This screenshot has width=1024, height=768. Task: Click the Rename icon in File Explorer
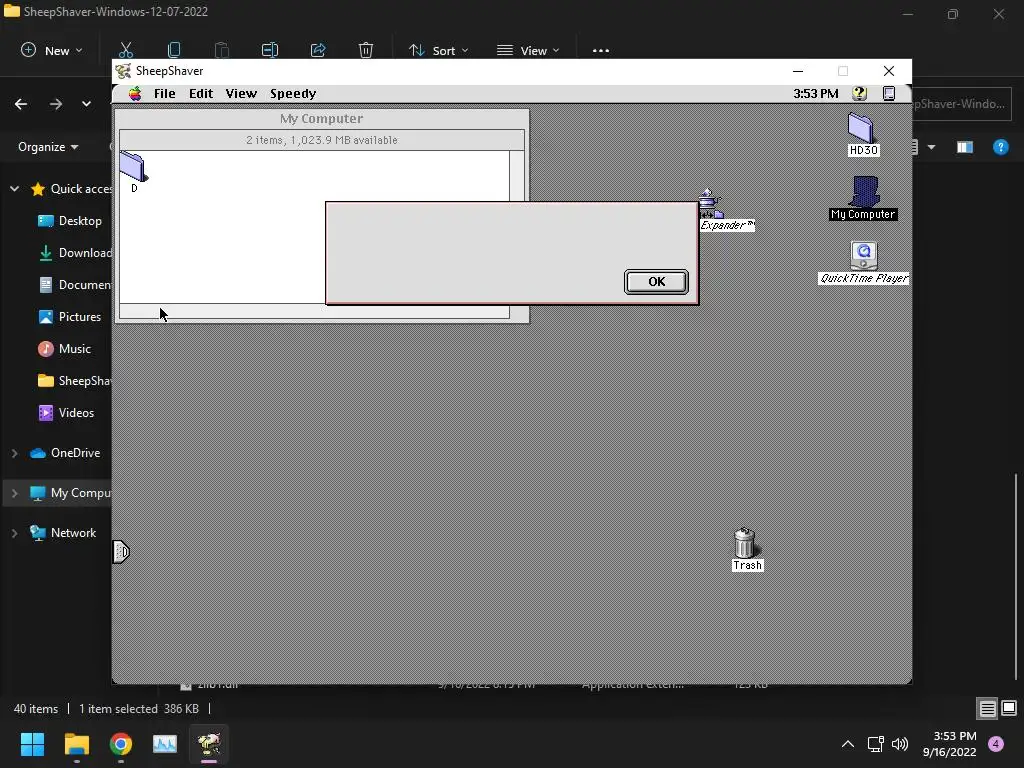(270, 50)
